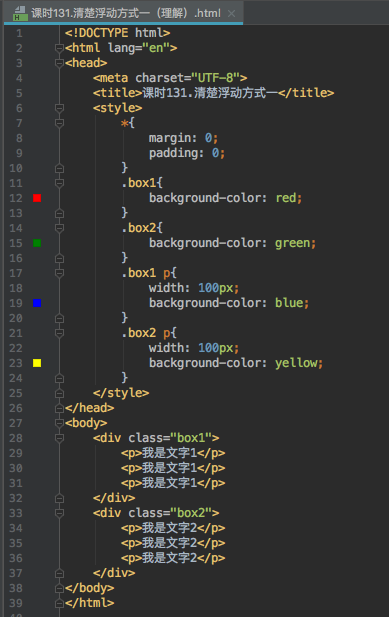Click fold end marker on line 13

tap(59, 213)
